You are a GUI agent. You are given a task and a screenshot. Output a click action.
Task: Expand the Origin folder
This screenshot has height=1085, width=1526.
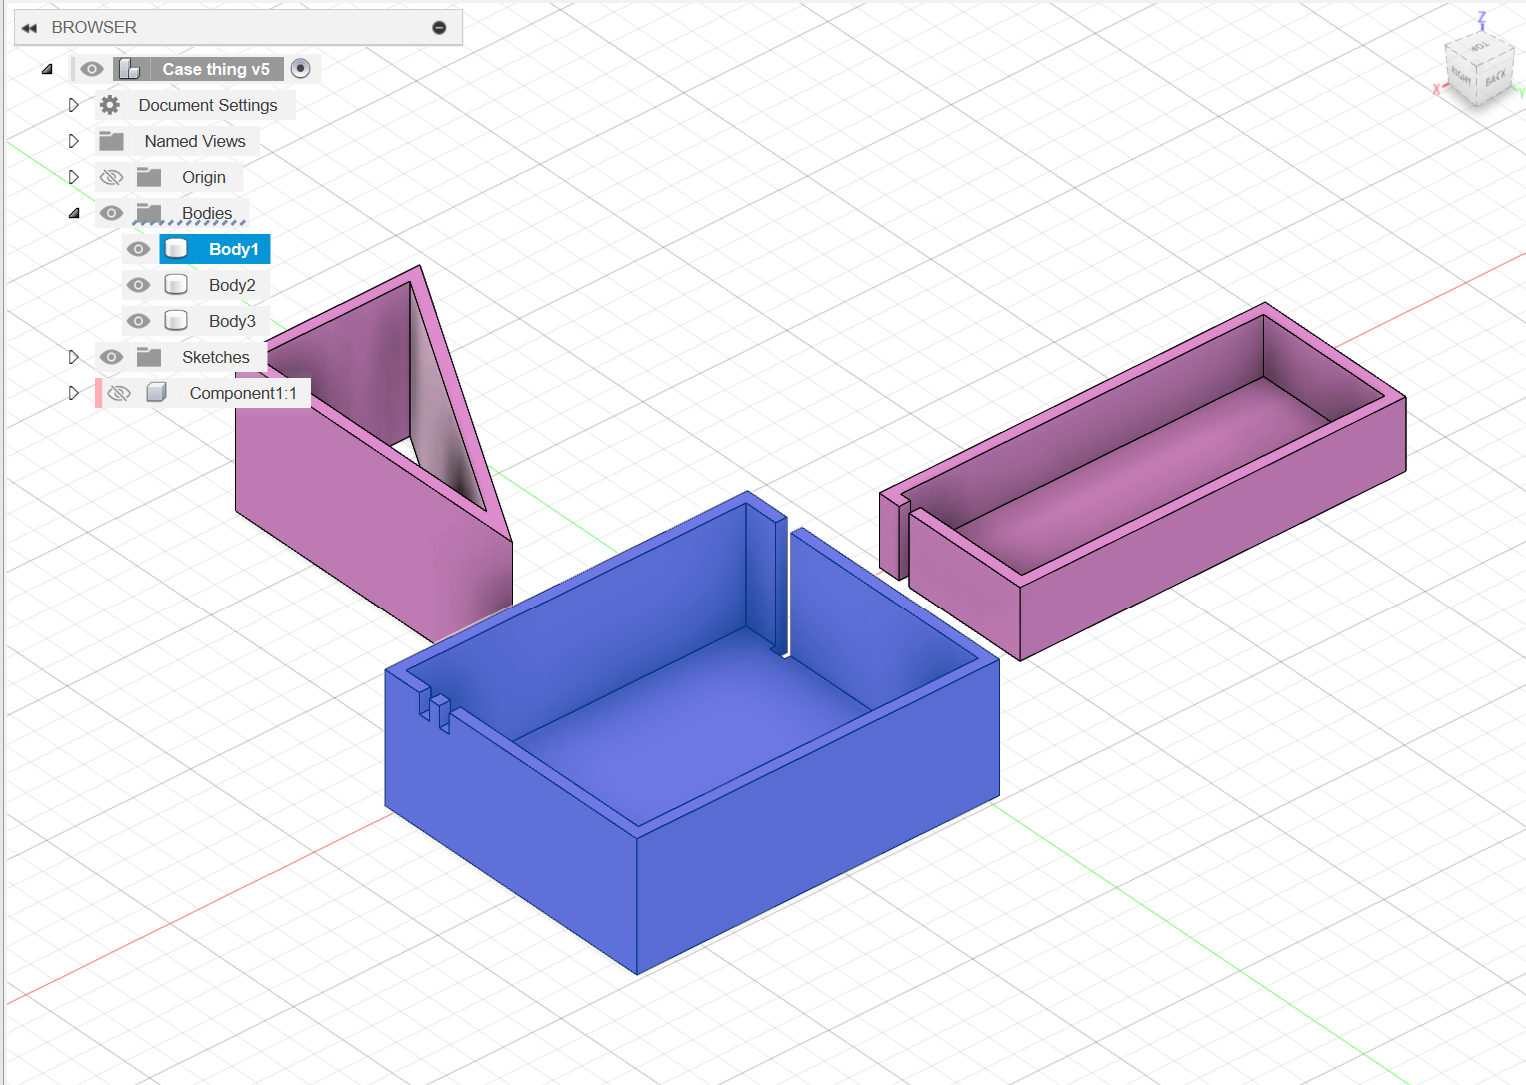tap(73, 177)
